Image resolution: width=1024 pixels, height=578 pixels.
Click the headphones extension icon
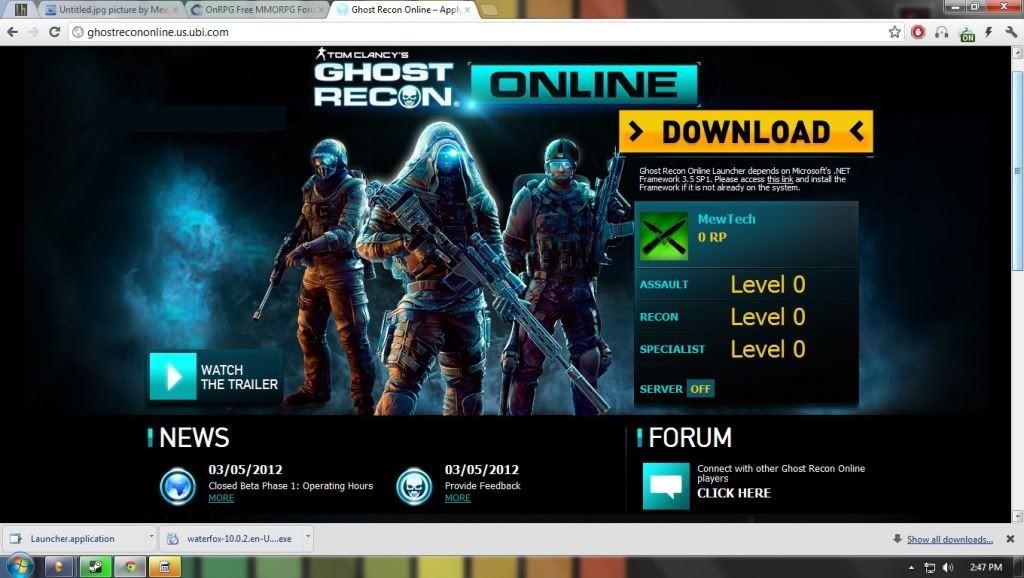tap(941, 32)
